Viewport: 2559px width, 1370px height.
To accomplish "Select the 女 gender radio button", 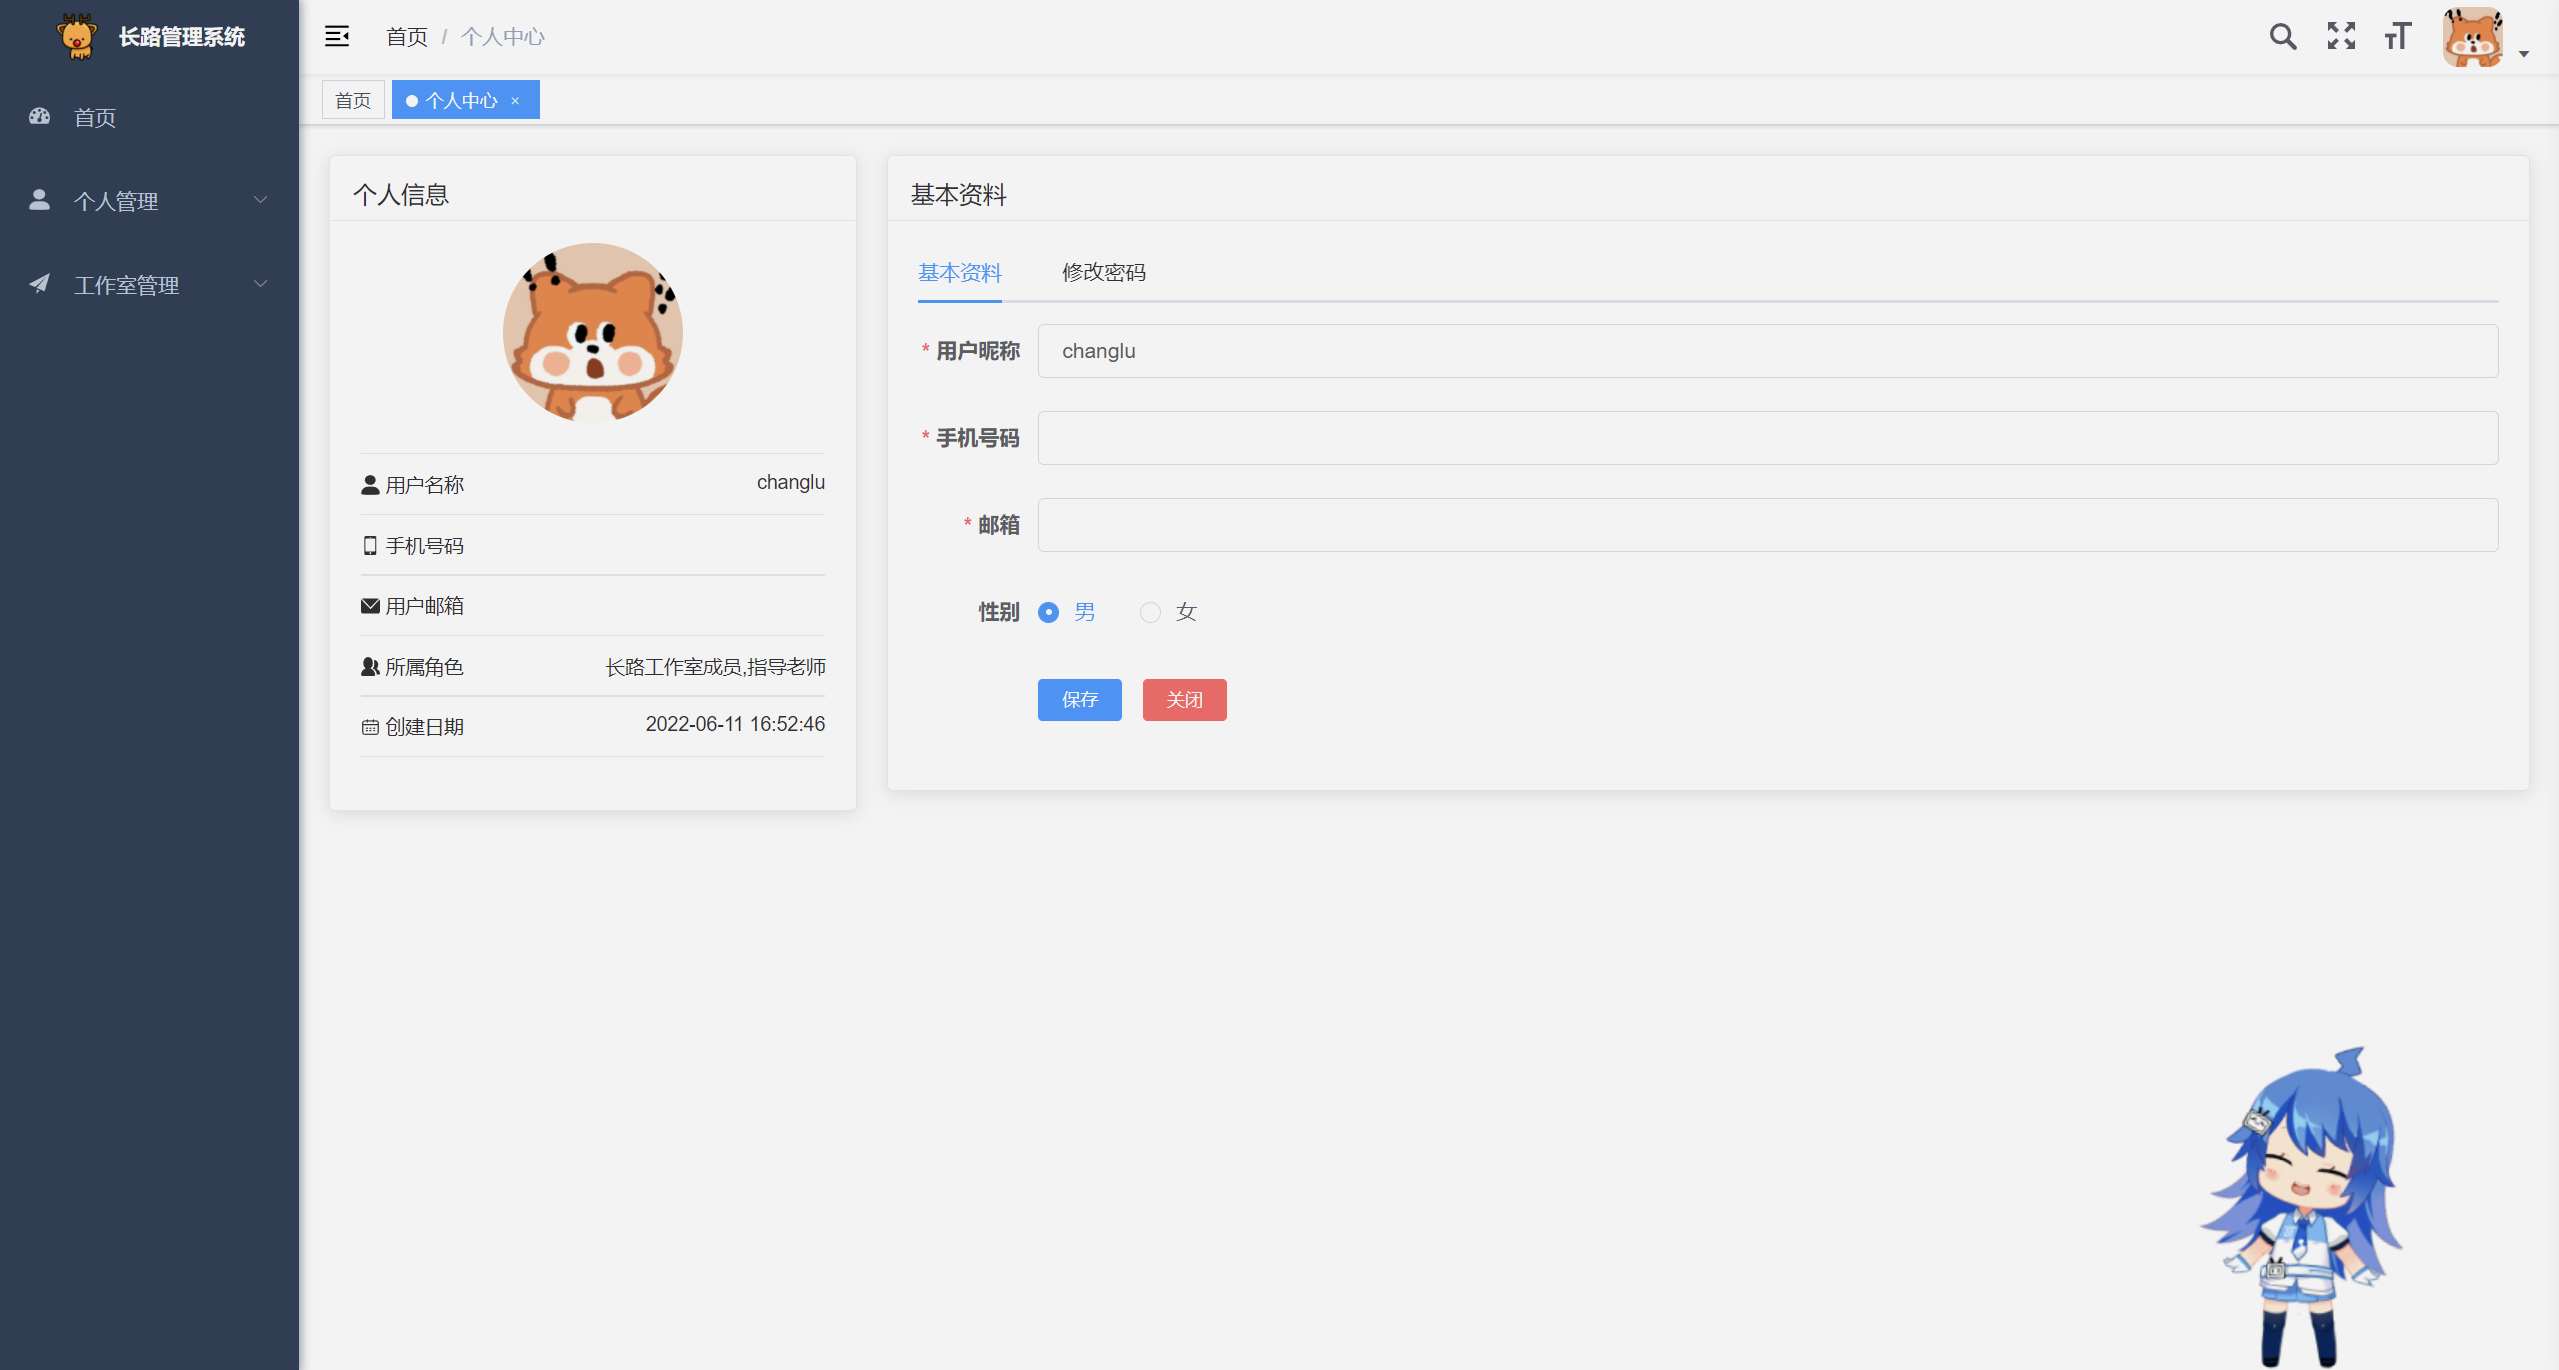I will [x=1150, y=612].
